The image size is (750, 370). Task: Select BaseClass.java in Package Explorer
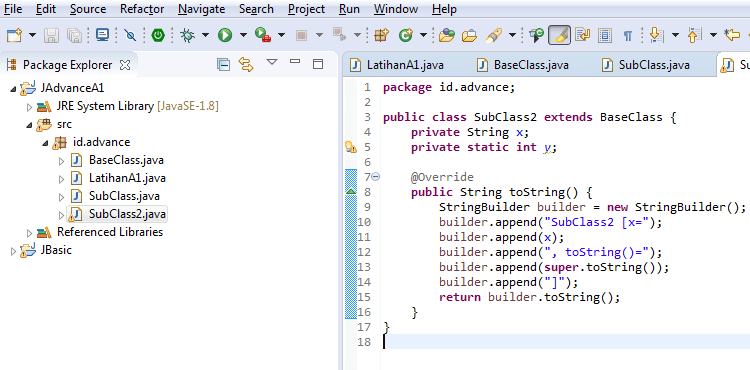[x=118, y=160]
